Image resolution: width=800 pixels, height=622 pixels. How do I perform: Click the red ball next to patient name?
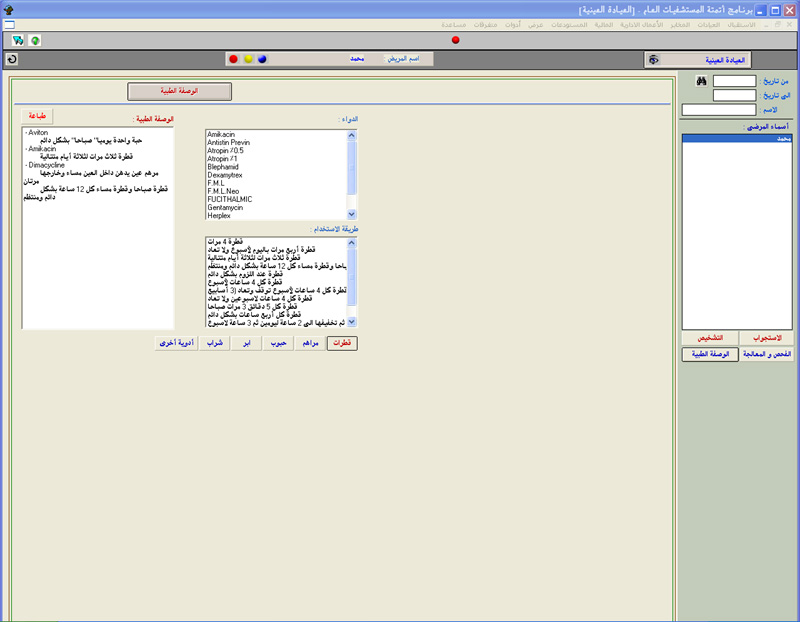click(x=234, y=59)
